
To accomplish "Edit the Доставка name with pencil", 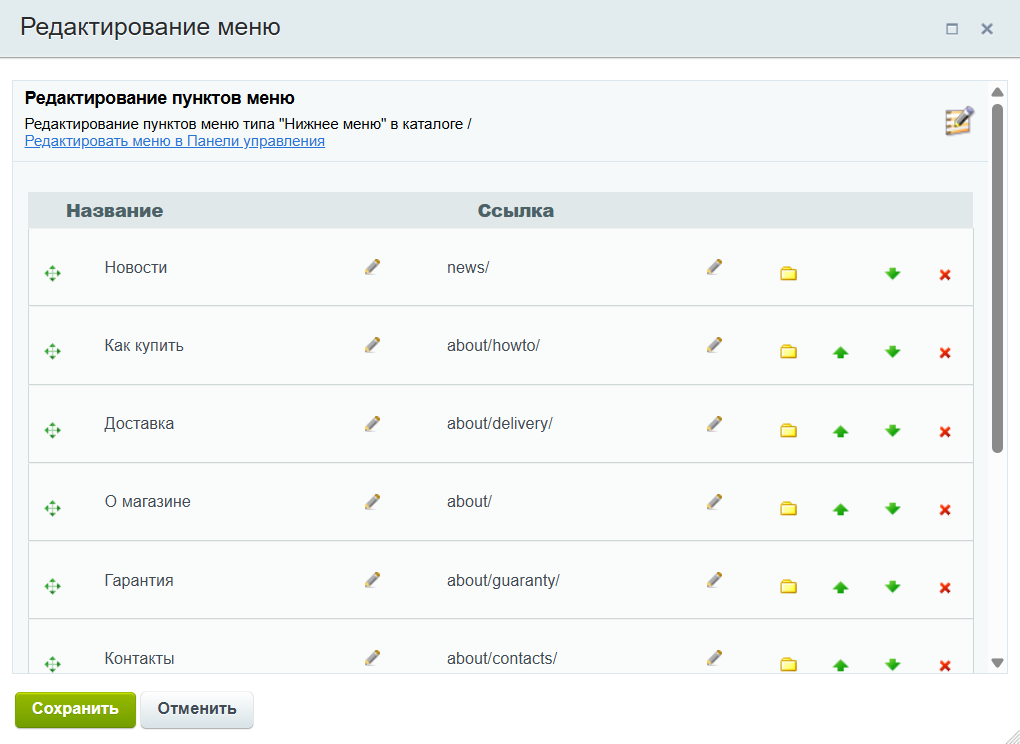I will coord(373,423).
